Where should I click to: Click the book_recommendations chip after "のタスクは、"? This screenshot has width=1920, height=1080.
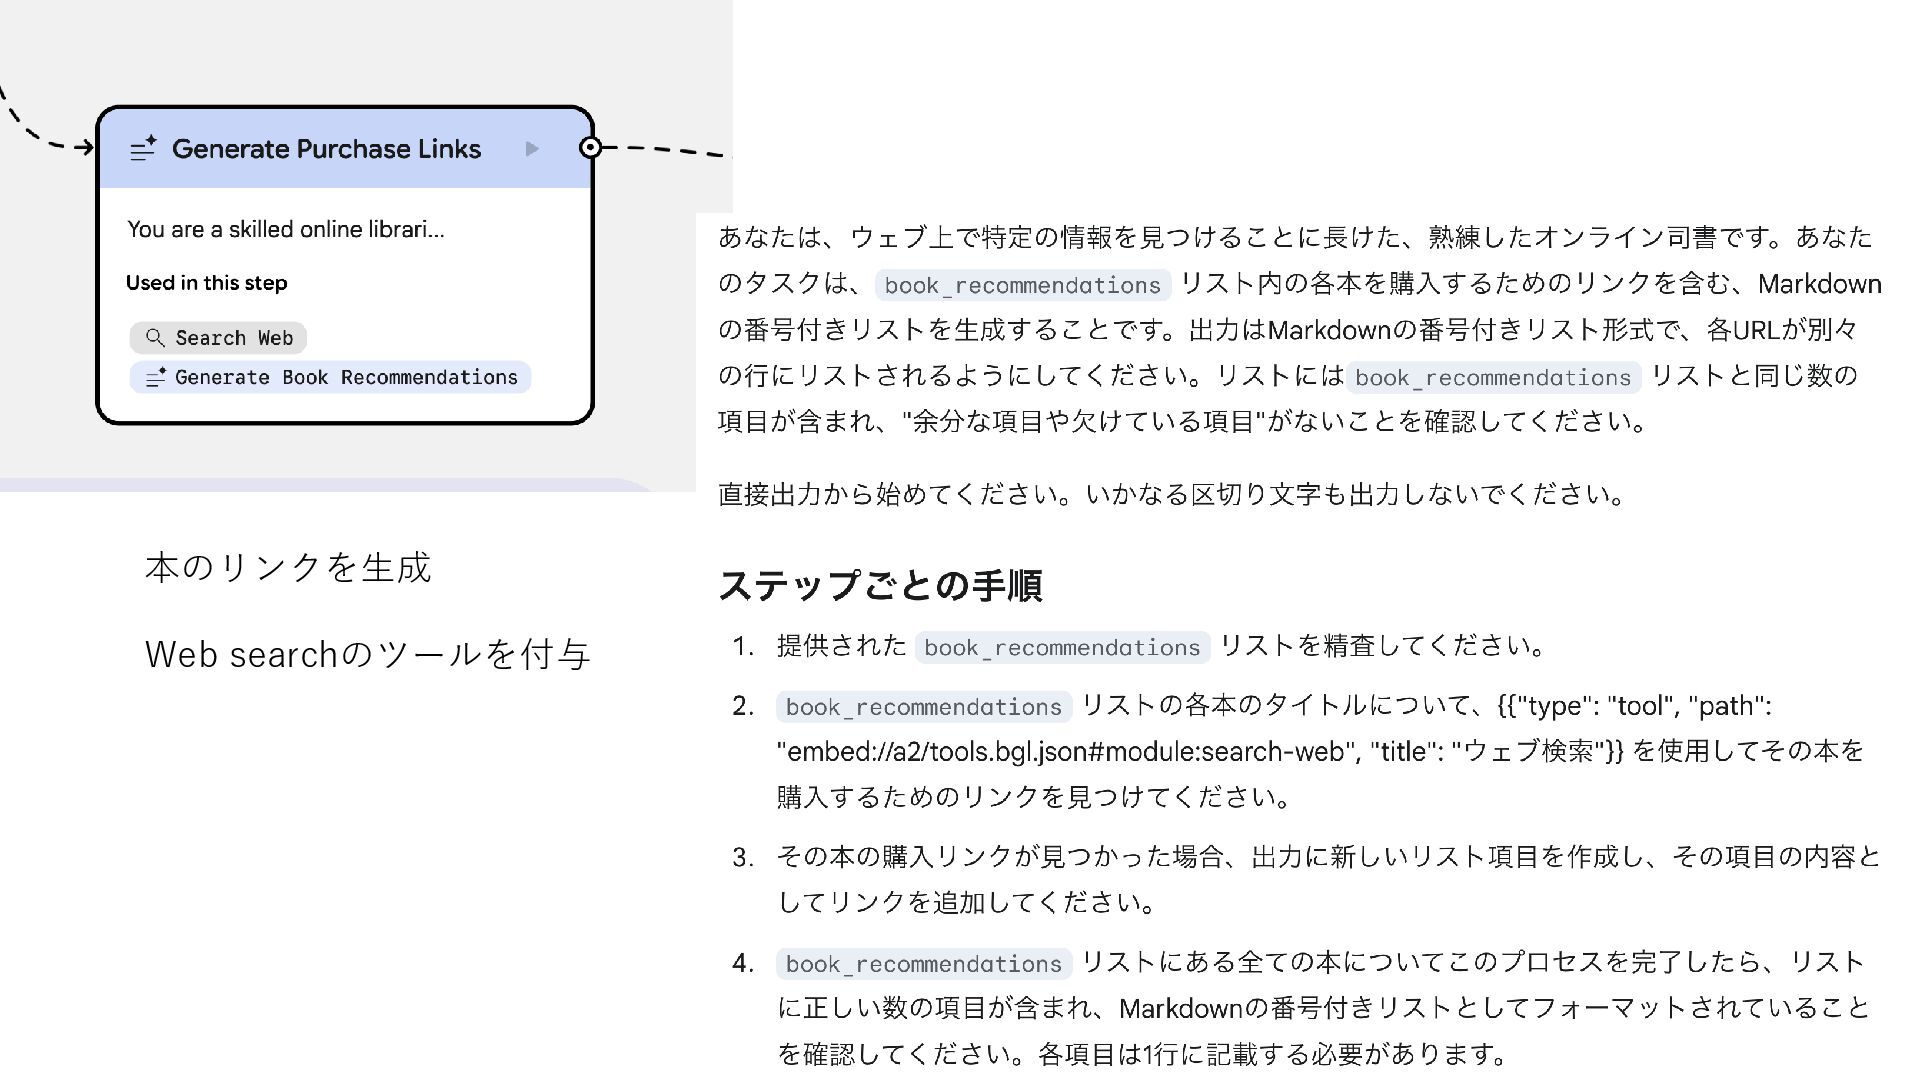[1022, 285]
